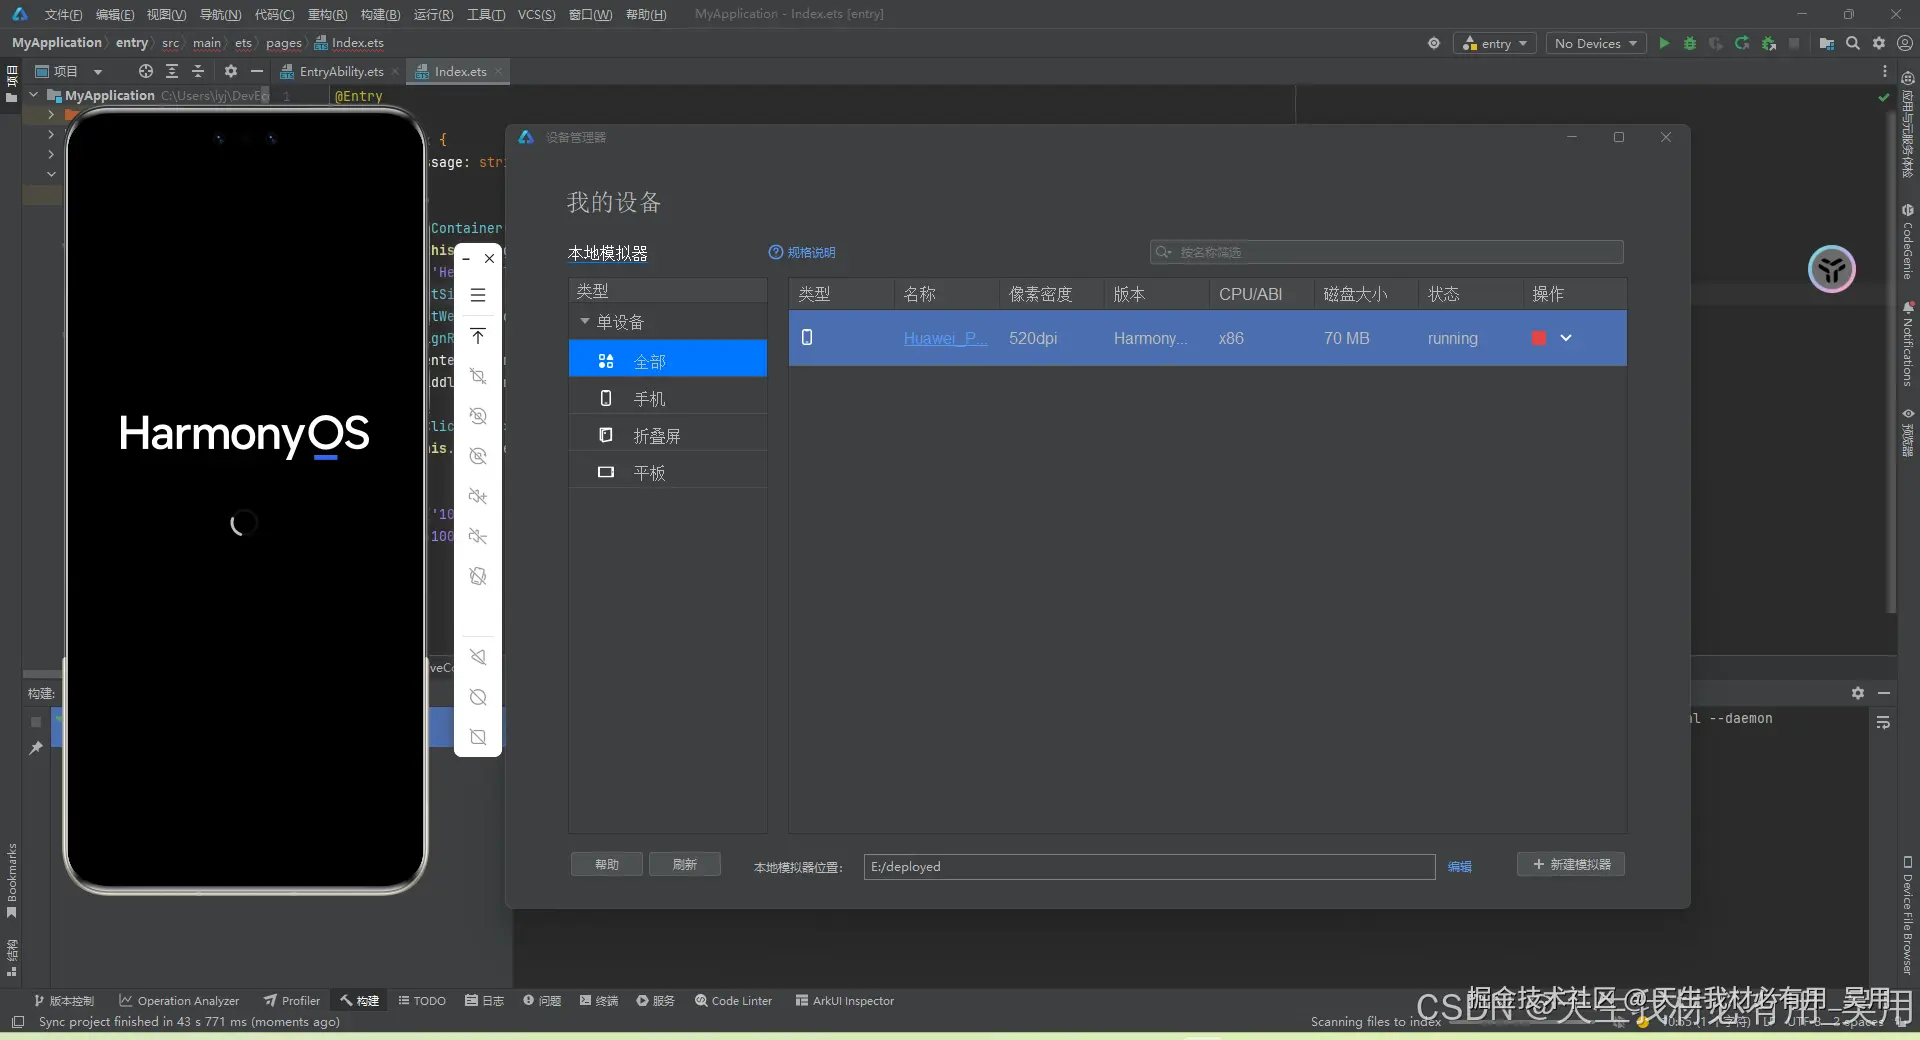Open the 规格说明 link
The image size is (1920, 1040).
tap(811, 252)
